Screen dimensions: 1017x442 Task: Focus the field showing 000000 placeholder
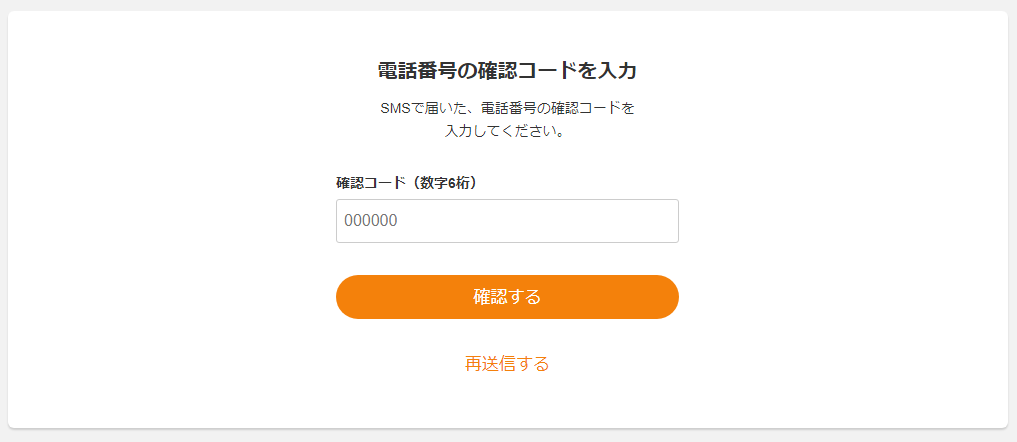[x=507, y=221]
